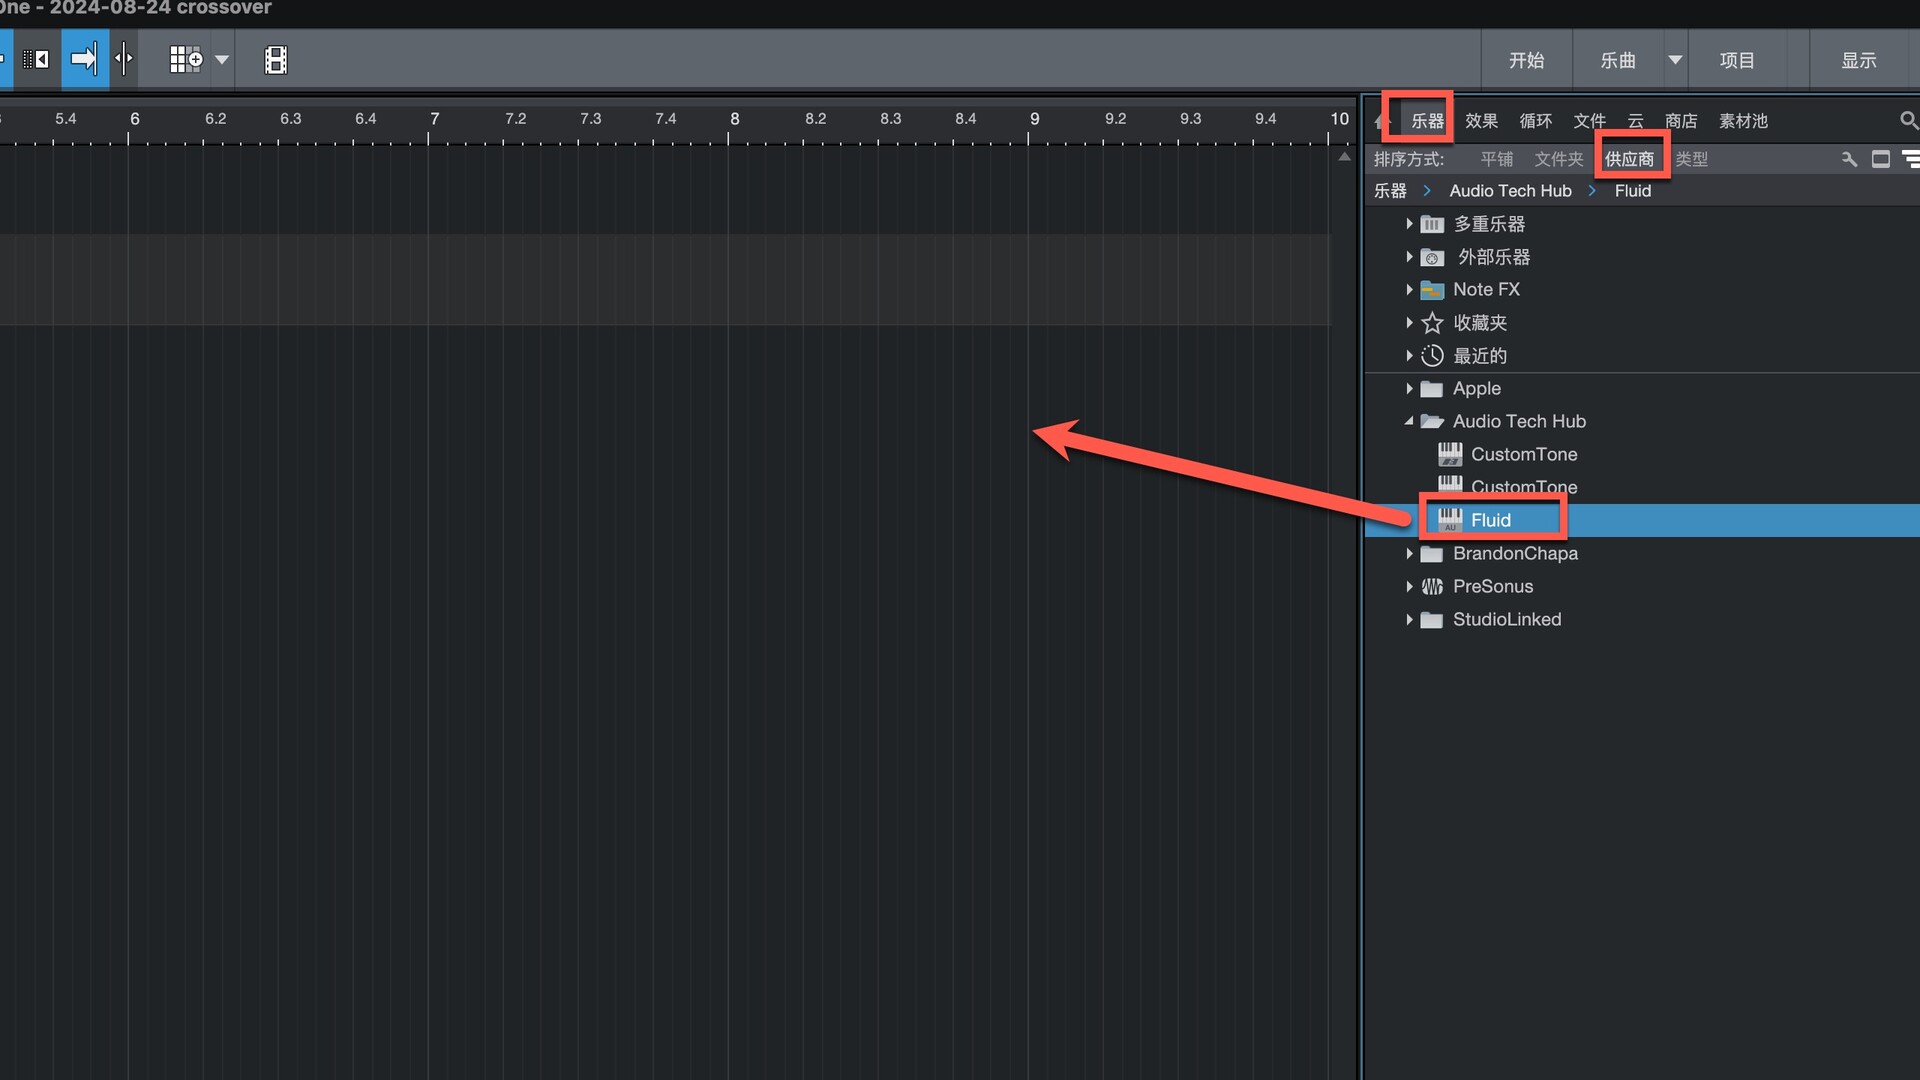1920x1080 pixels.
Task: Expand the 收藏夹 triangle
Action: click(x=1409, y=323)
